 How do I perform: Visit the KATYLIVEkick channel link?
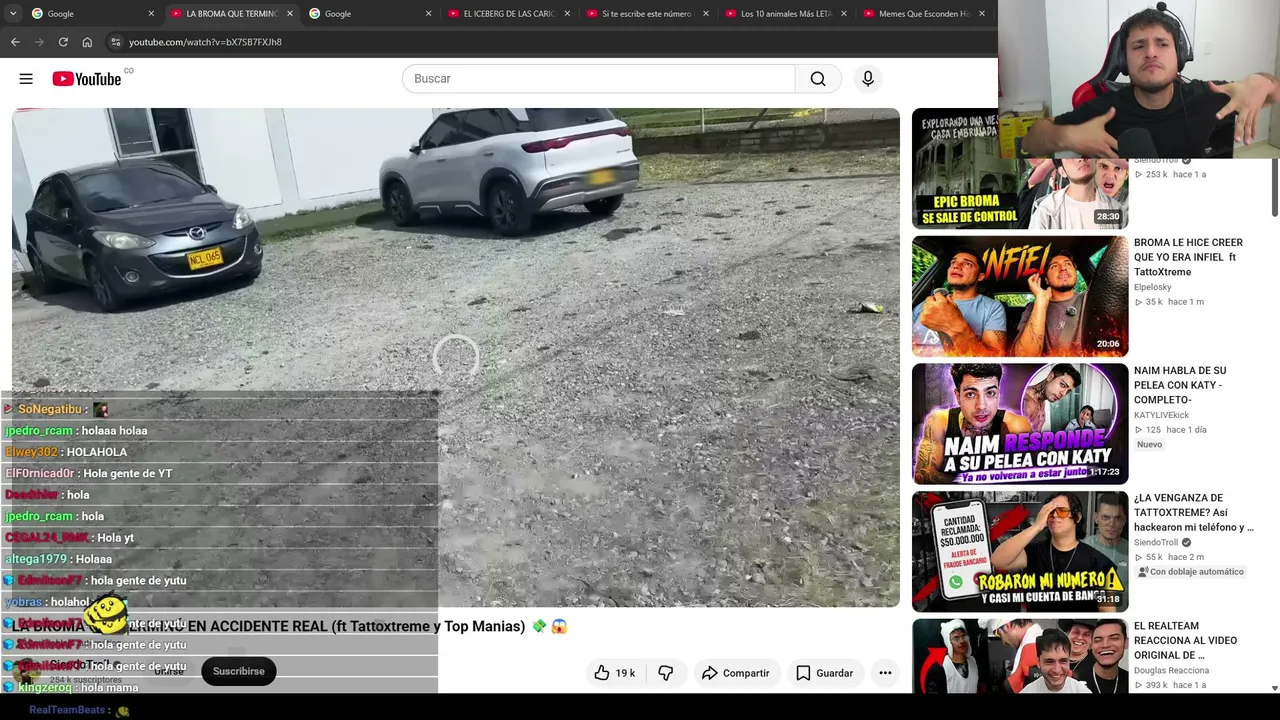point(1161,415)
